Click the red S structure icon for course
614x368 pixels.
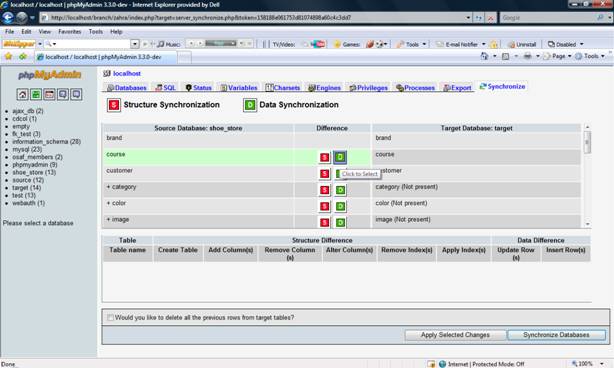(x=324, y=157)
